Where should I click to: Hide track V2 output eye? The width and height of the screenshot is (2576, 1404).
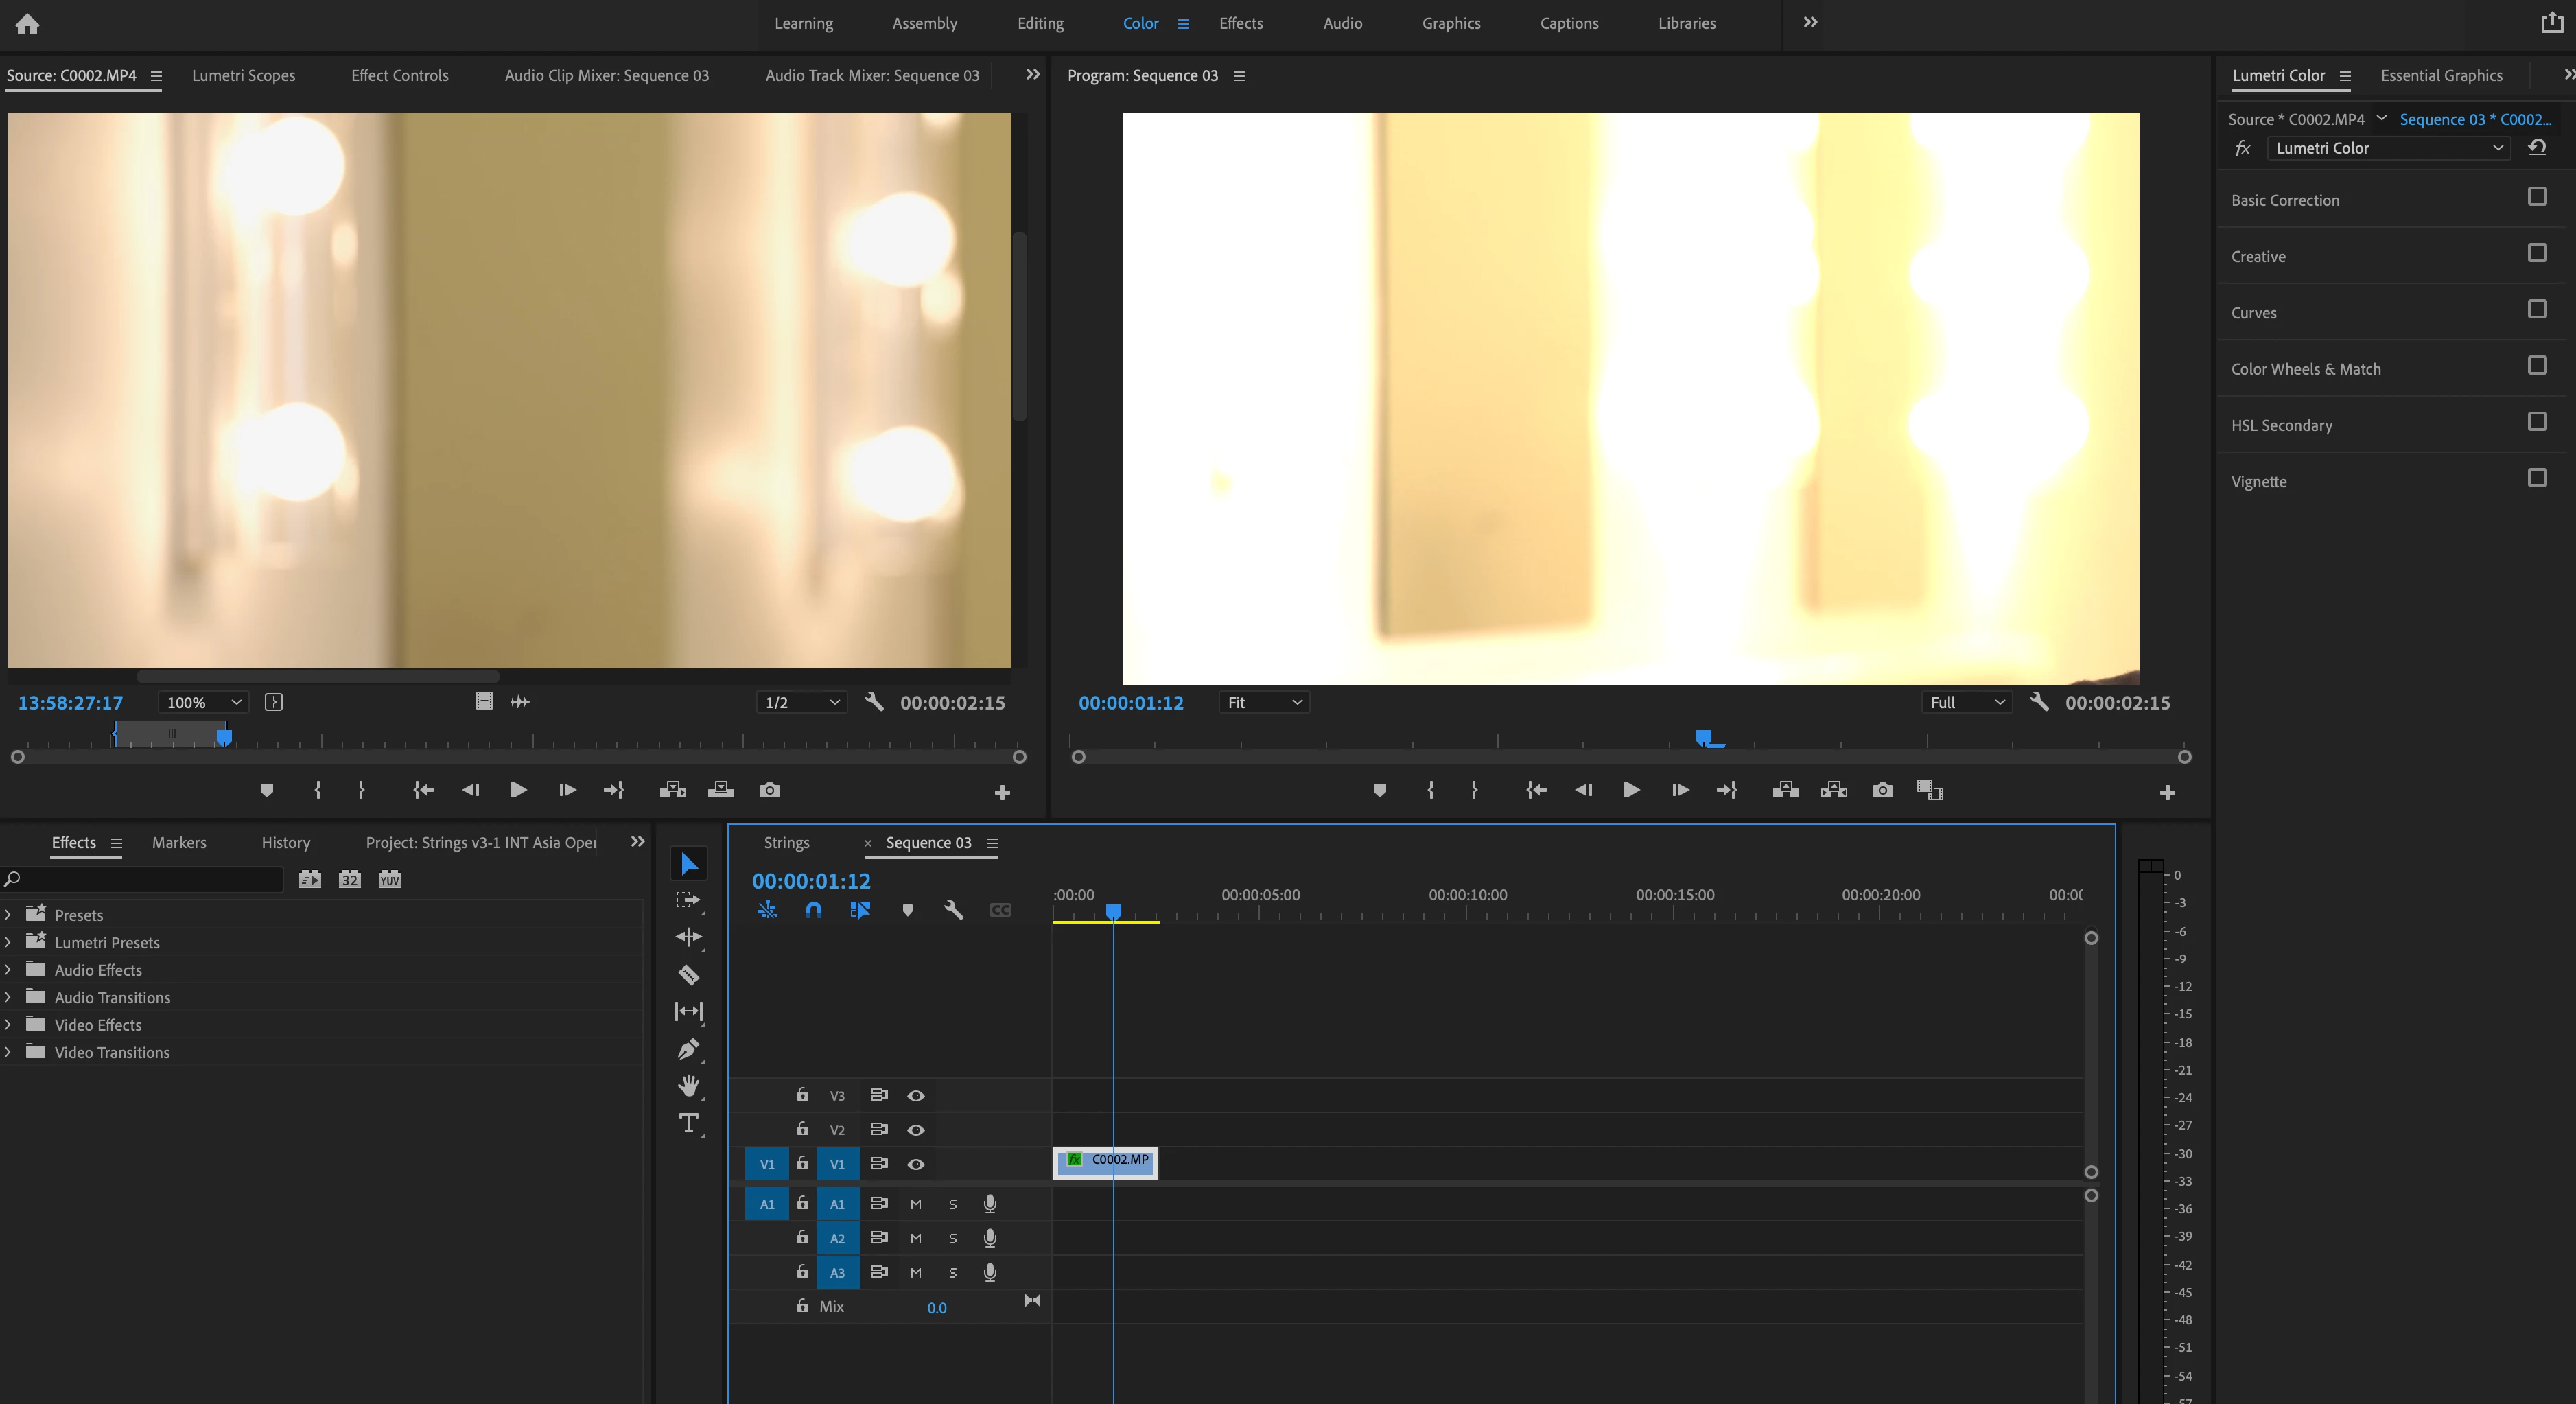915,1130
